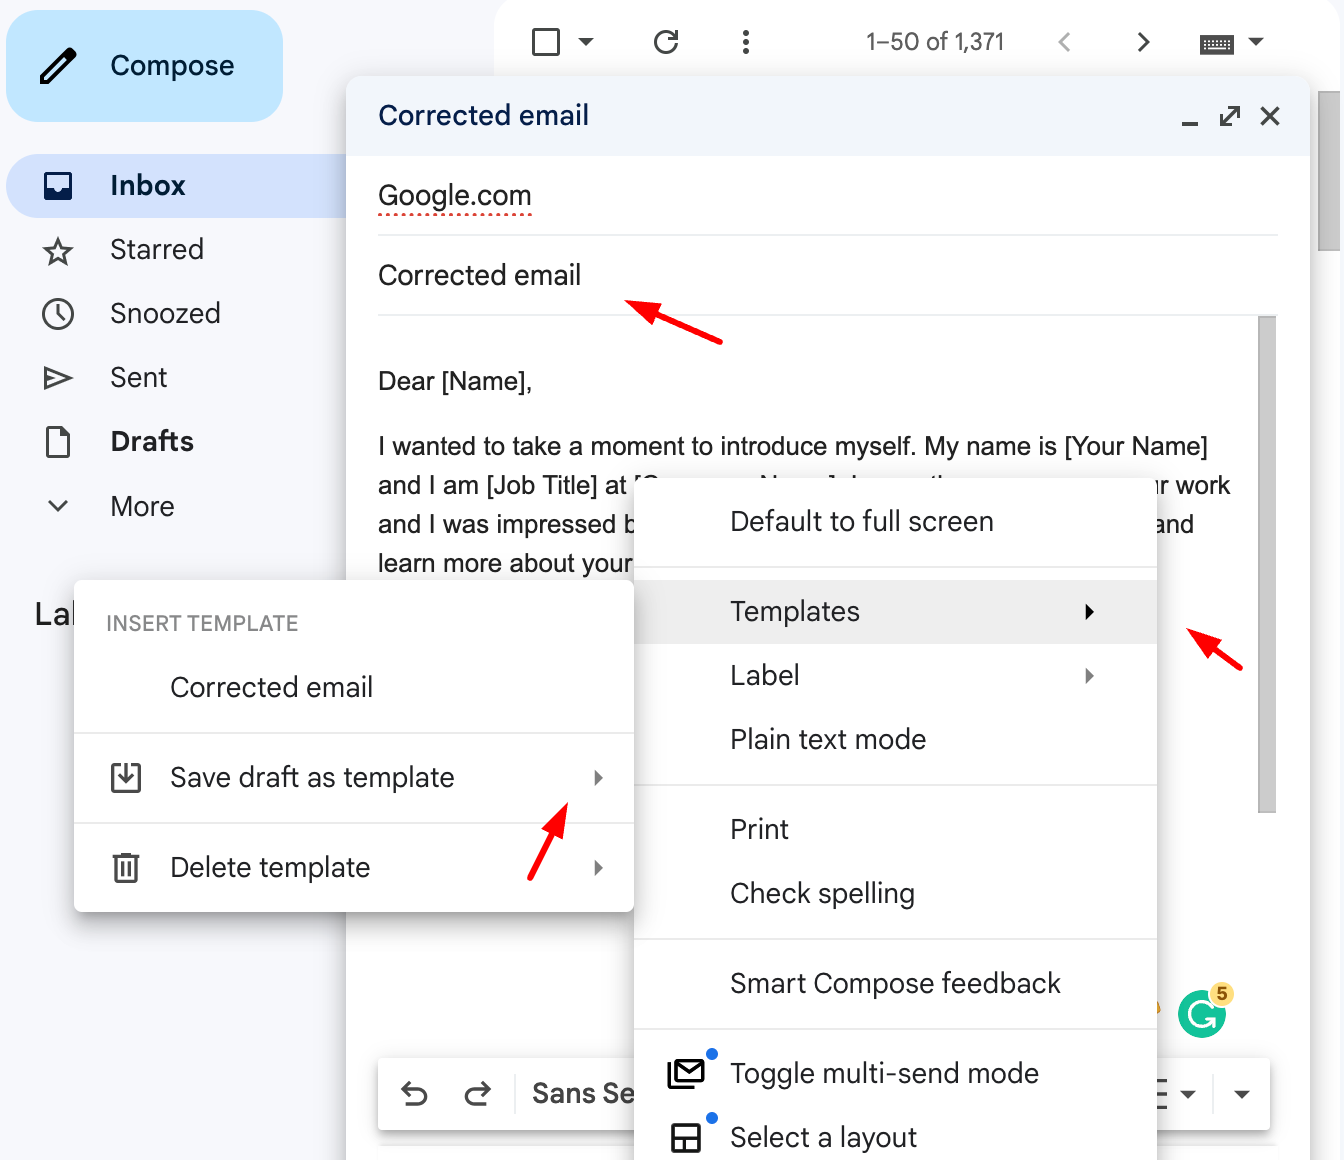The height and width of the screenshot is (1160, 1344).
Task: Open the Grammarly assistant icon
Action: tap(1203, 1013)
